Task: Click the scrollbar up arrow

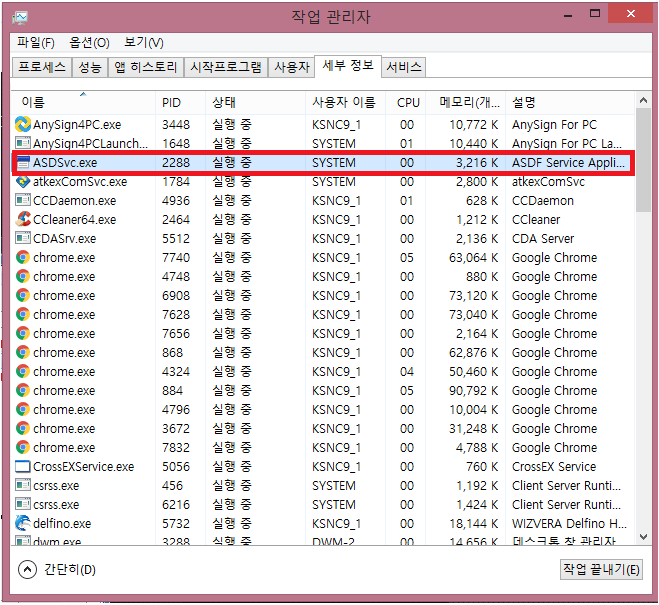Action: [x=643, y=100]
